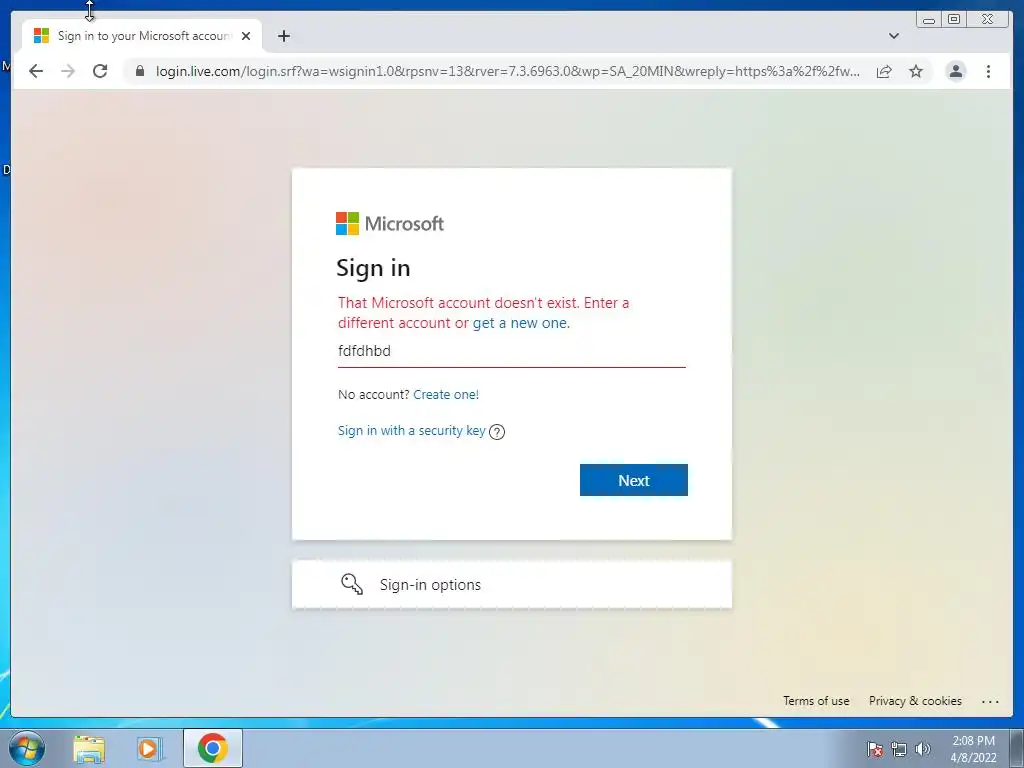Open the Terms of use link
The image size is (1024, 768).
click(x=816, y=701)
